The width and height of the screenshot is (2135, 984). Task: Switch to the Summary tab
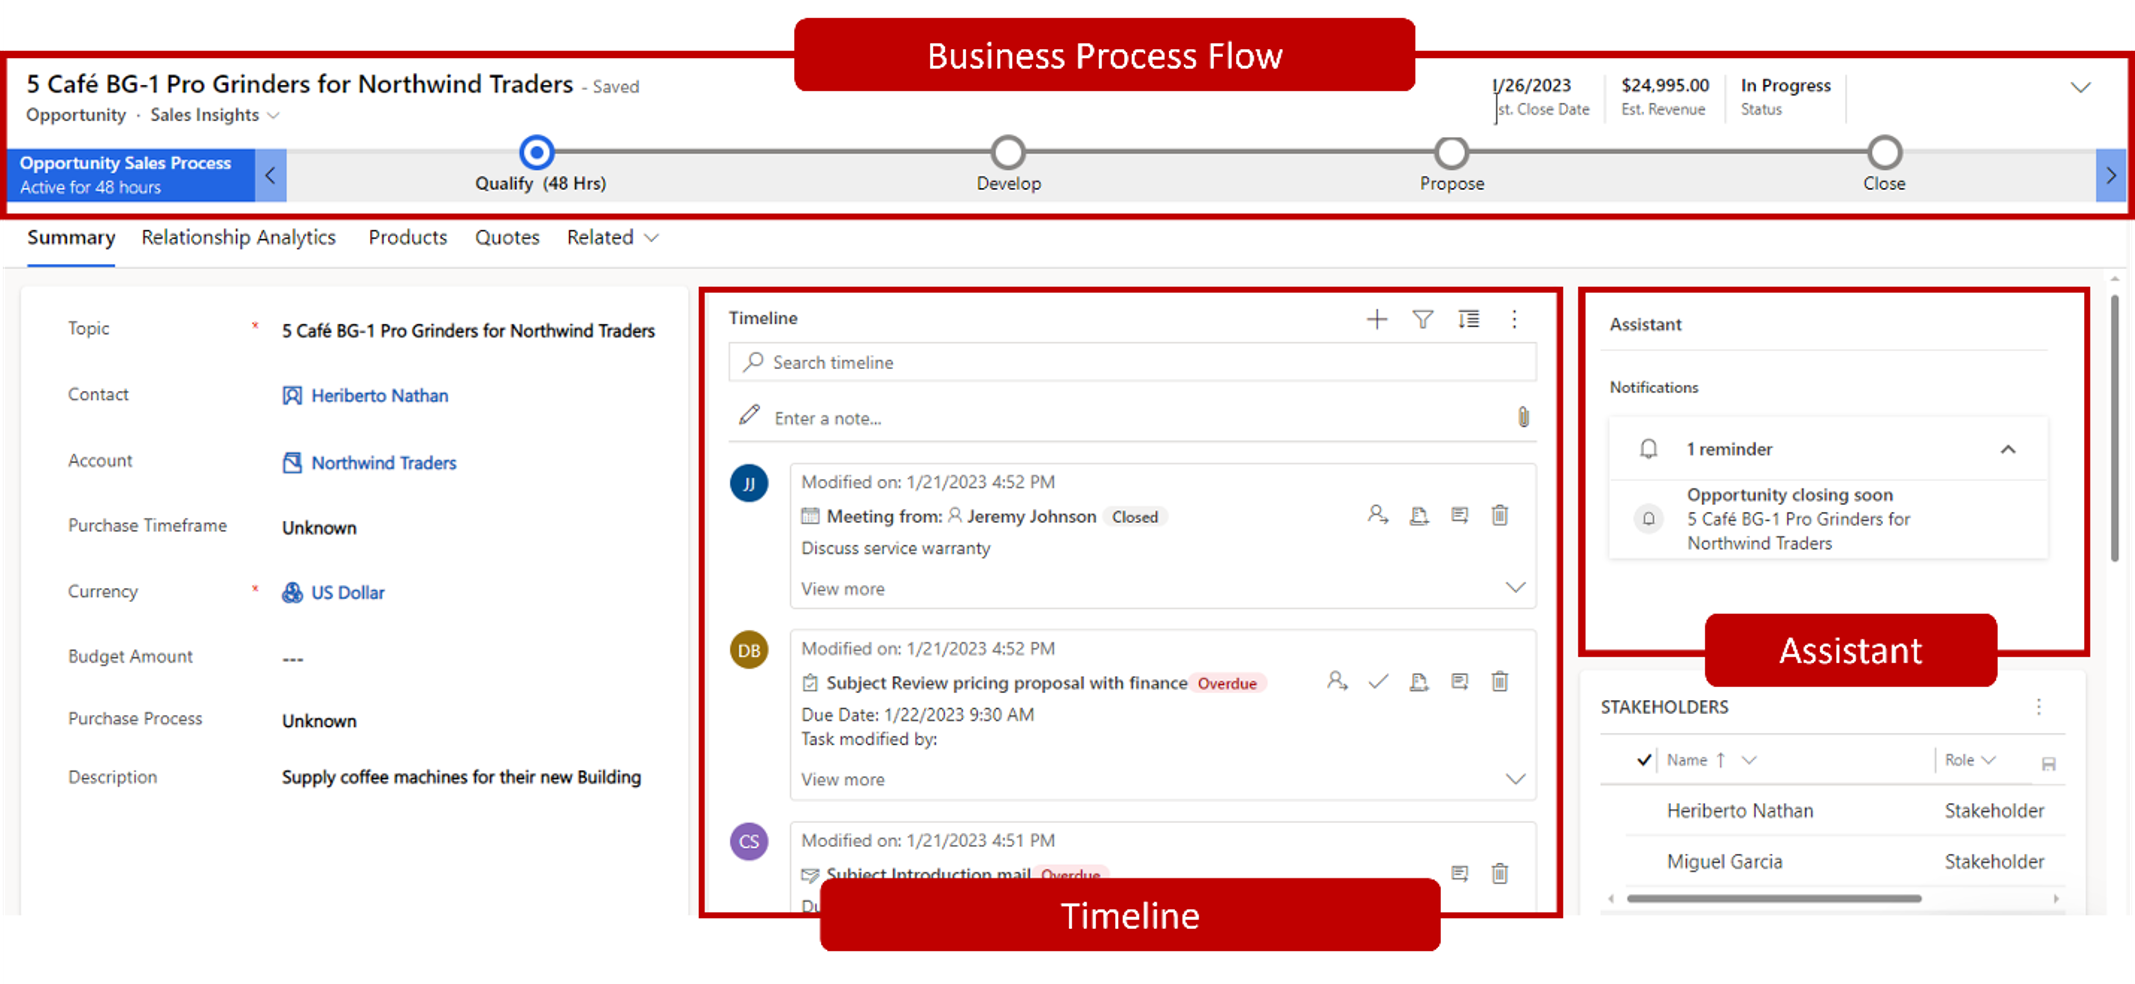pos(71,238)
